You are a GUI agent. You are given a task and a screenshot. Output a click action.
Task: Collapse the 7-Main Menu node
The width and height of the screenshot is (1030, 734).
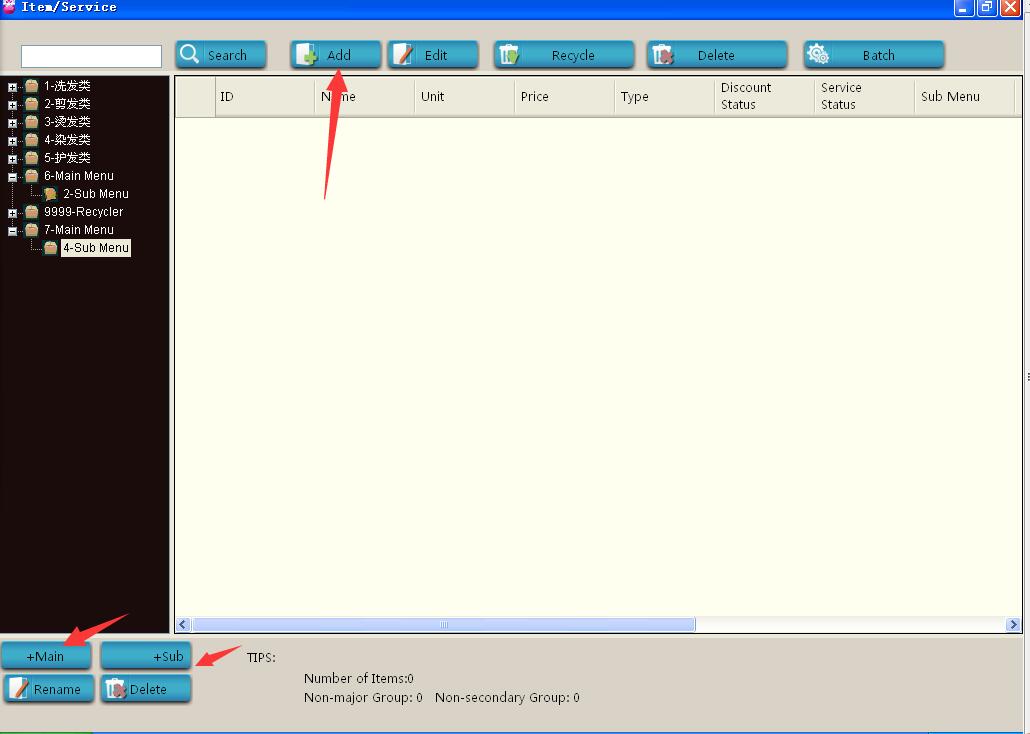pyautogui.click(x=12, y=231)
